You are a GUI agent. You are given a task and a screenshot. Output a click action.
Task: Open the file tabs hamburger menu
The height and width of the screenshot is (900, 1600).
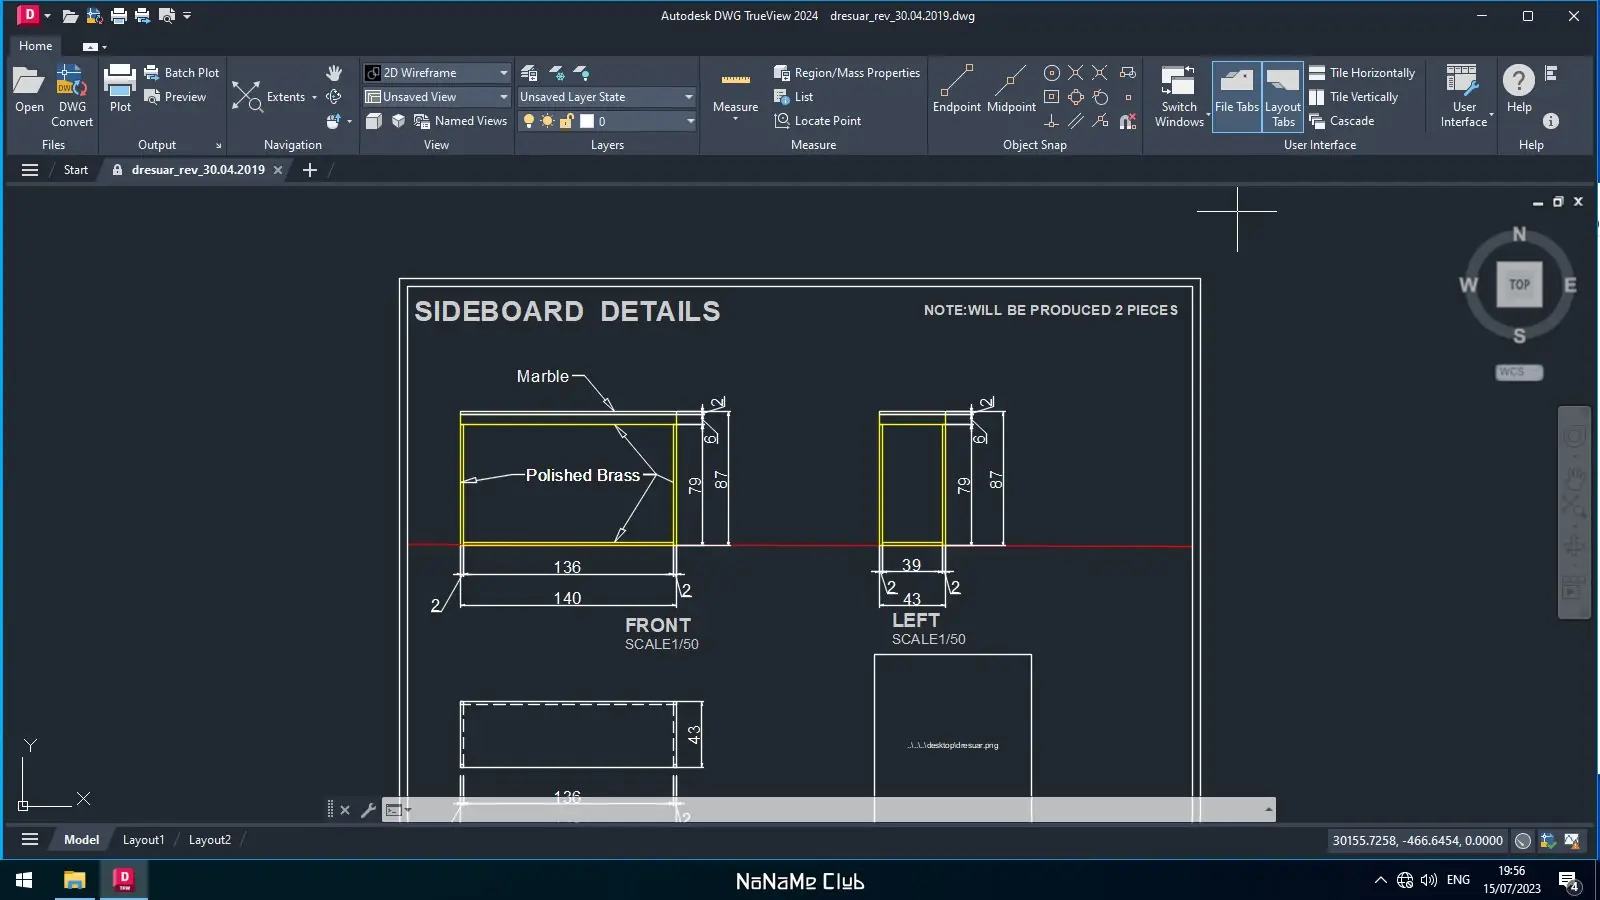tap(30, 170)
